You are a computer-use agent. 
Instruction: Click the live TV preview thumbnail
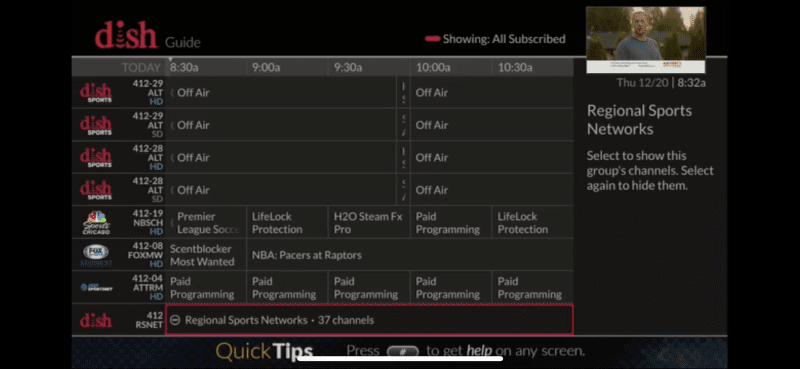(645, 40)
